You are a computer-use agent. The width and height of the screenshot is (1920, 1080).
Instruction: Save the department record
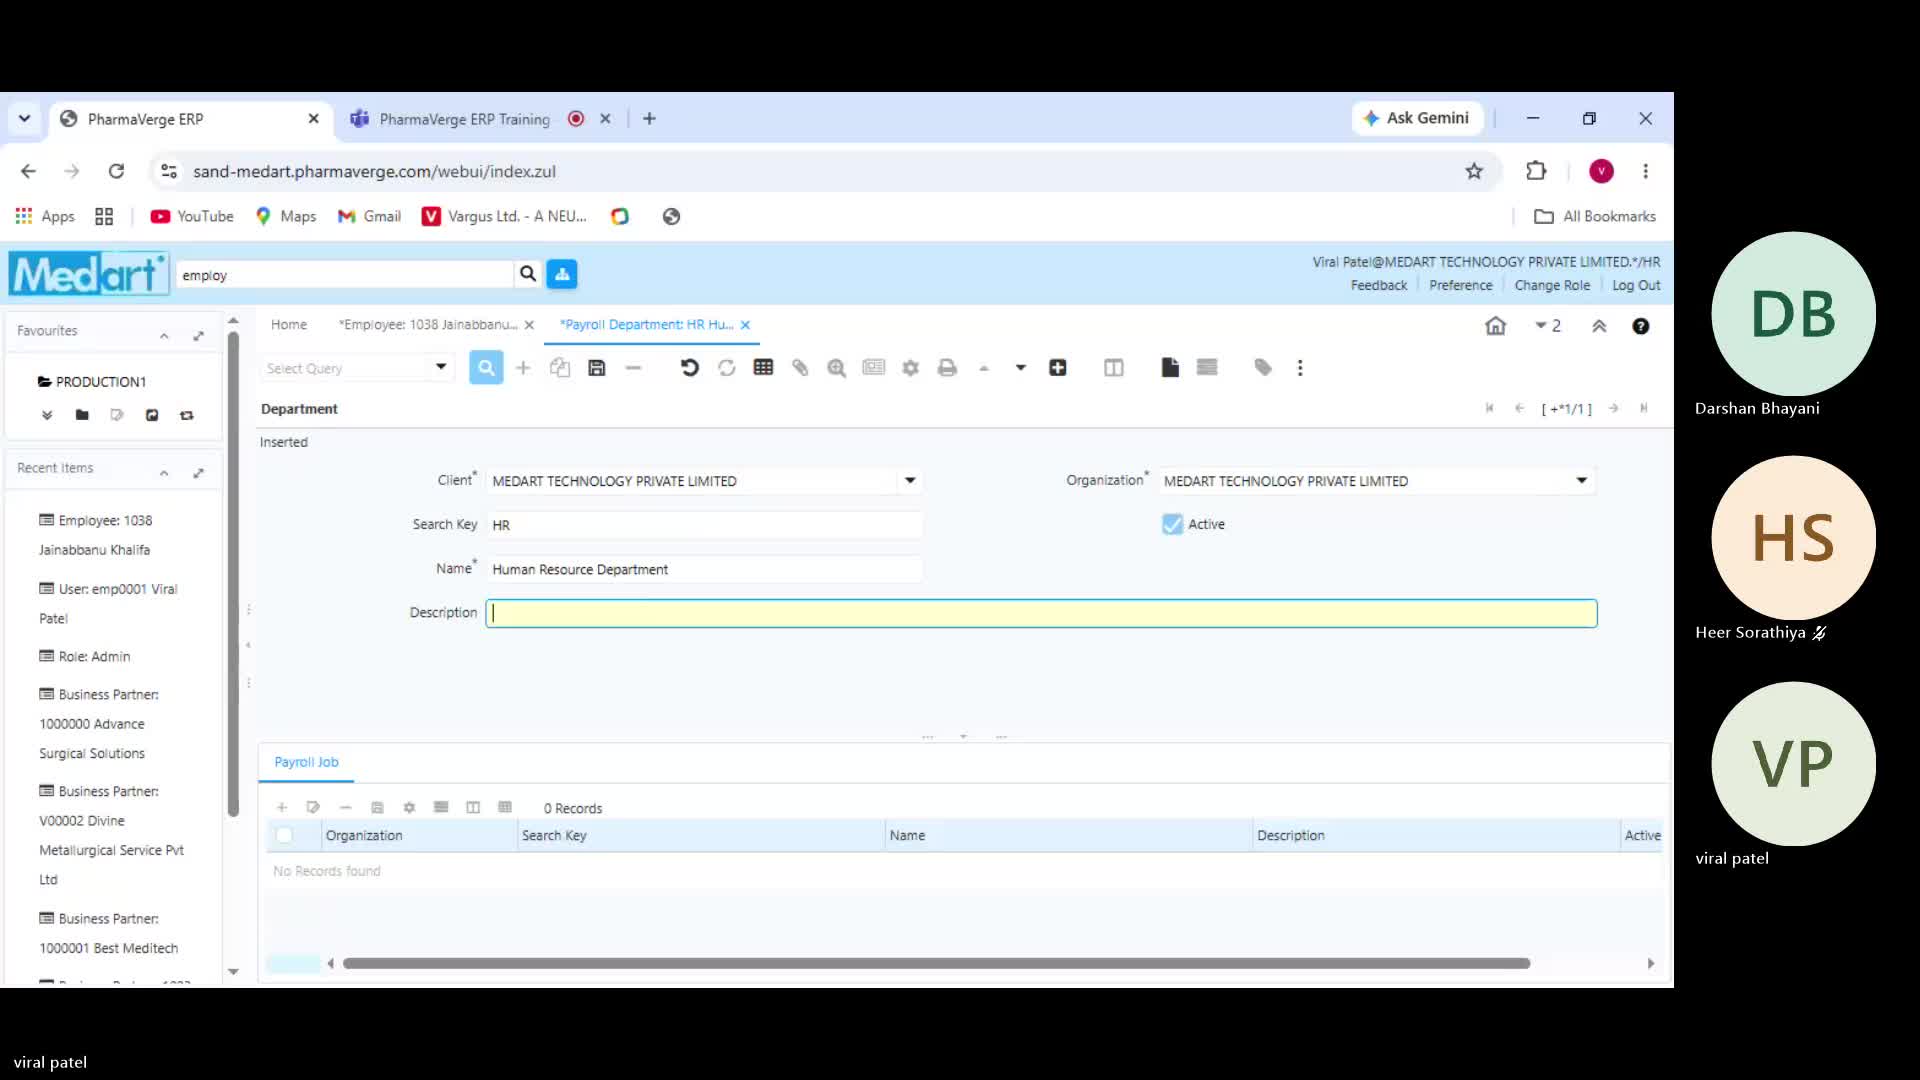pyautogui.click(x=597, y=368)
